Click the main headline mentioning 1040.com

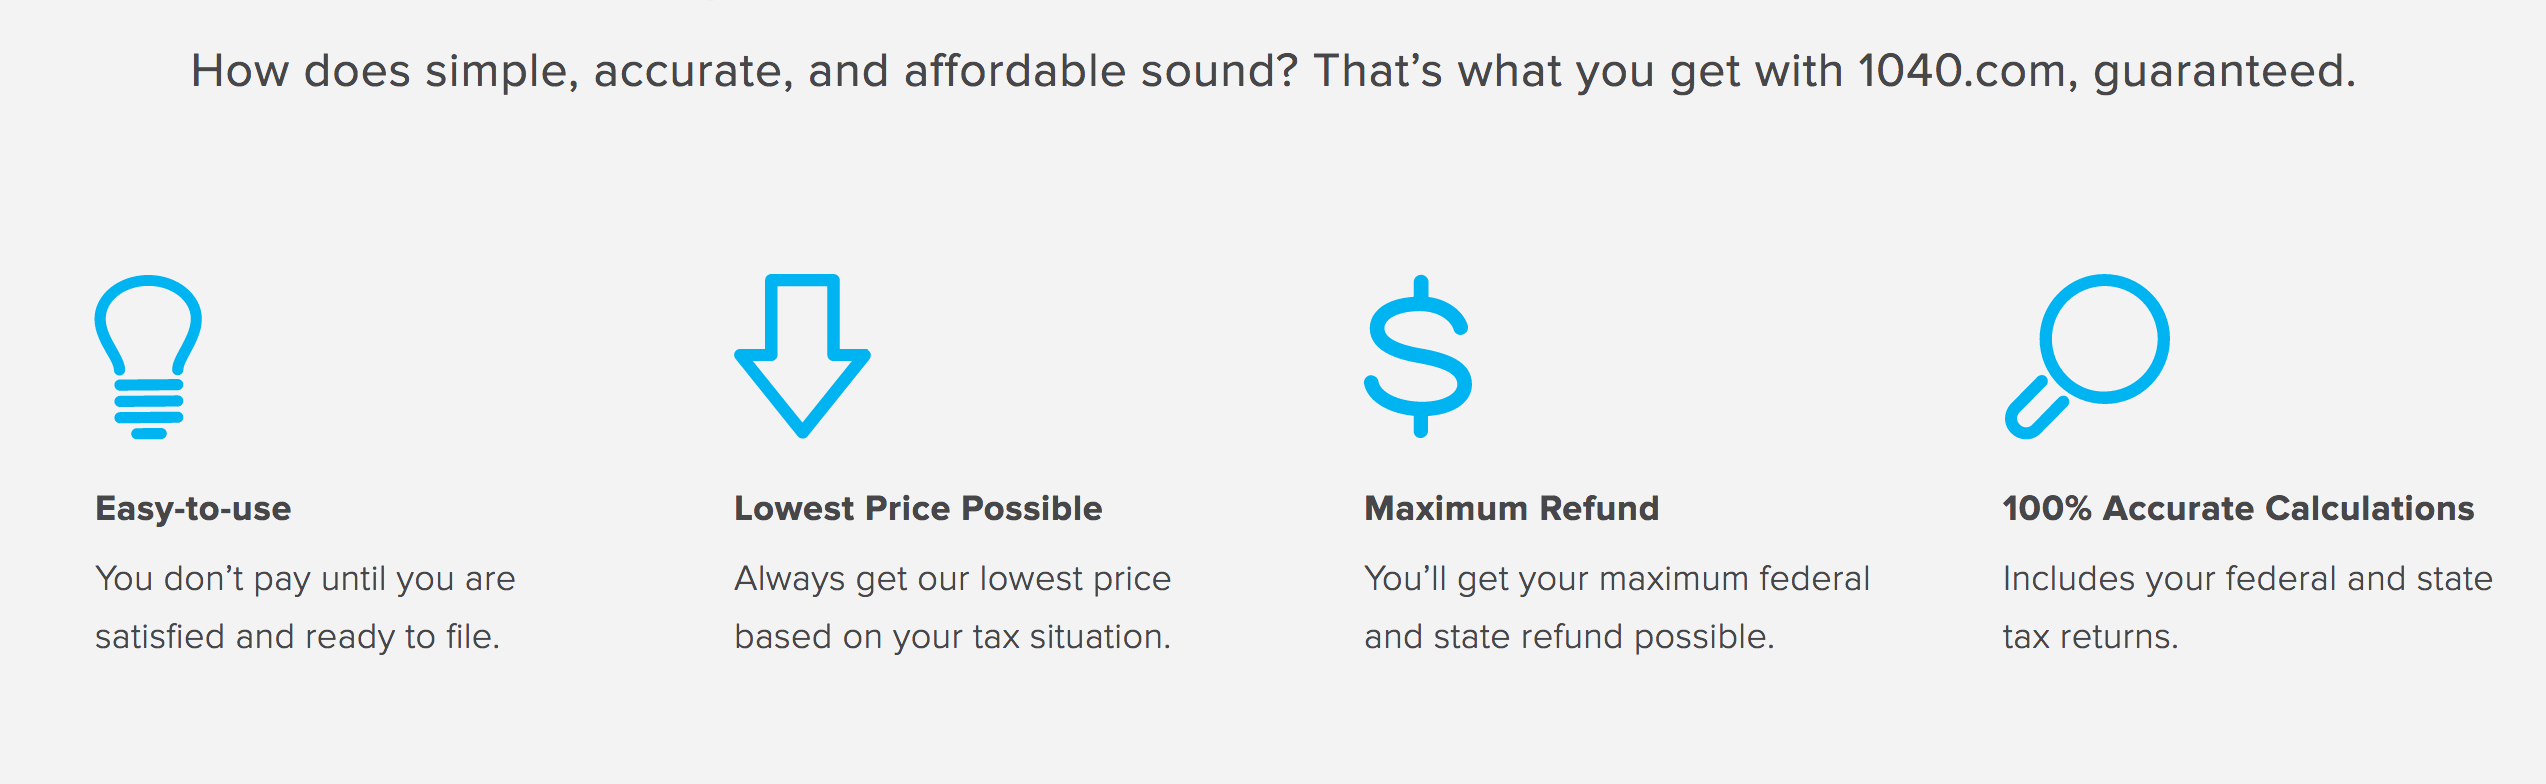tap(1273, 71)
